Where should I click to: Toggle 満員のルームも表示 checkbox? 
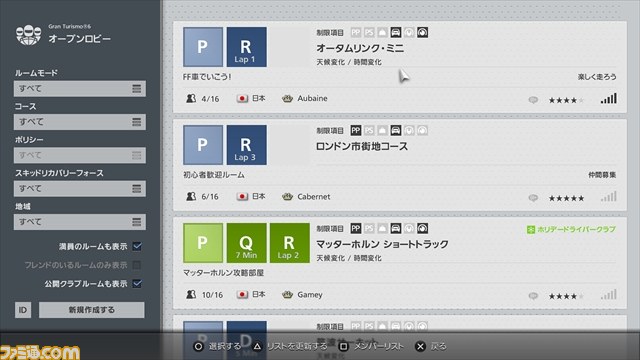click(x=137, y=246)
